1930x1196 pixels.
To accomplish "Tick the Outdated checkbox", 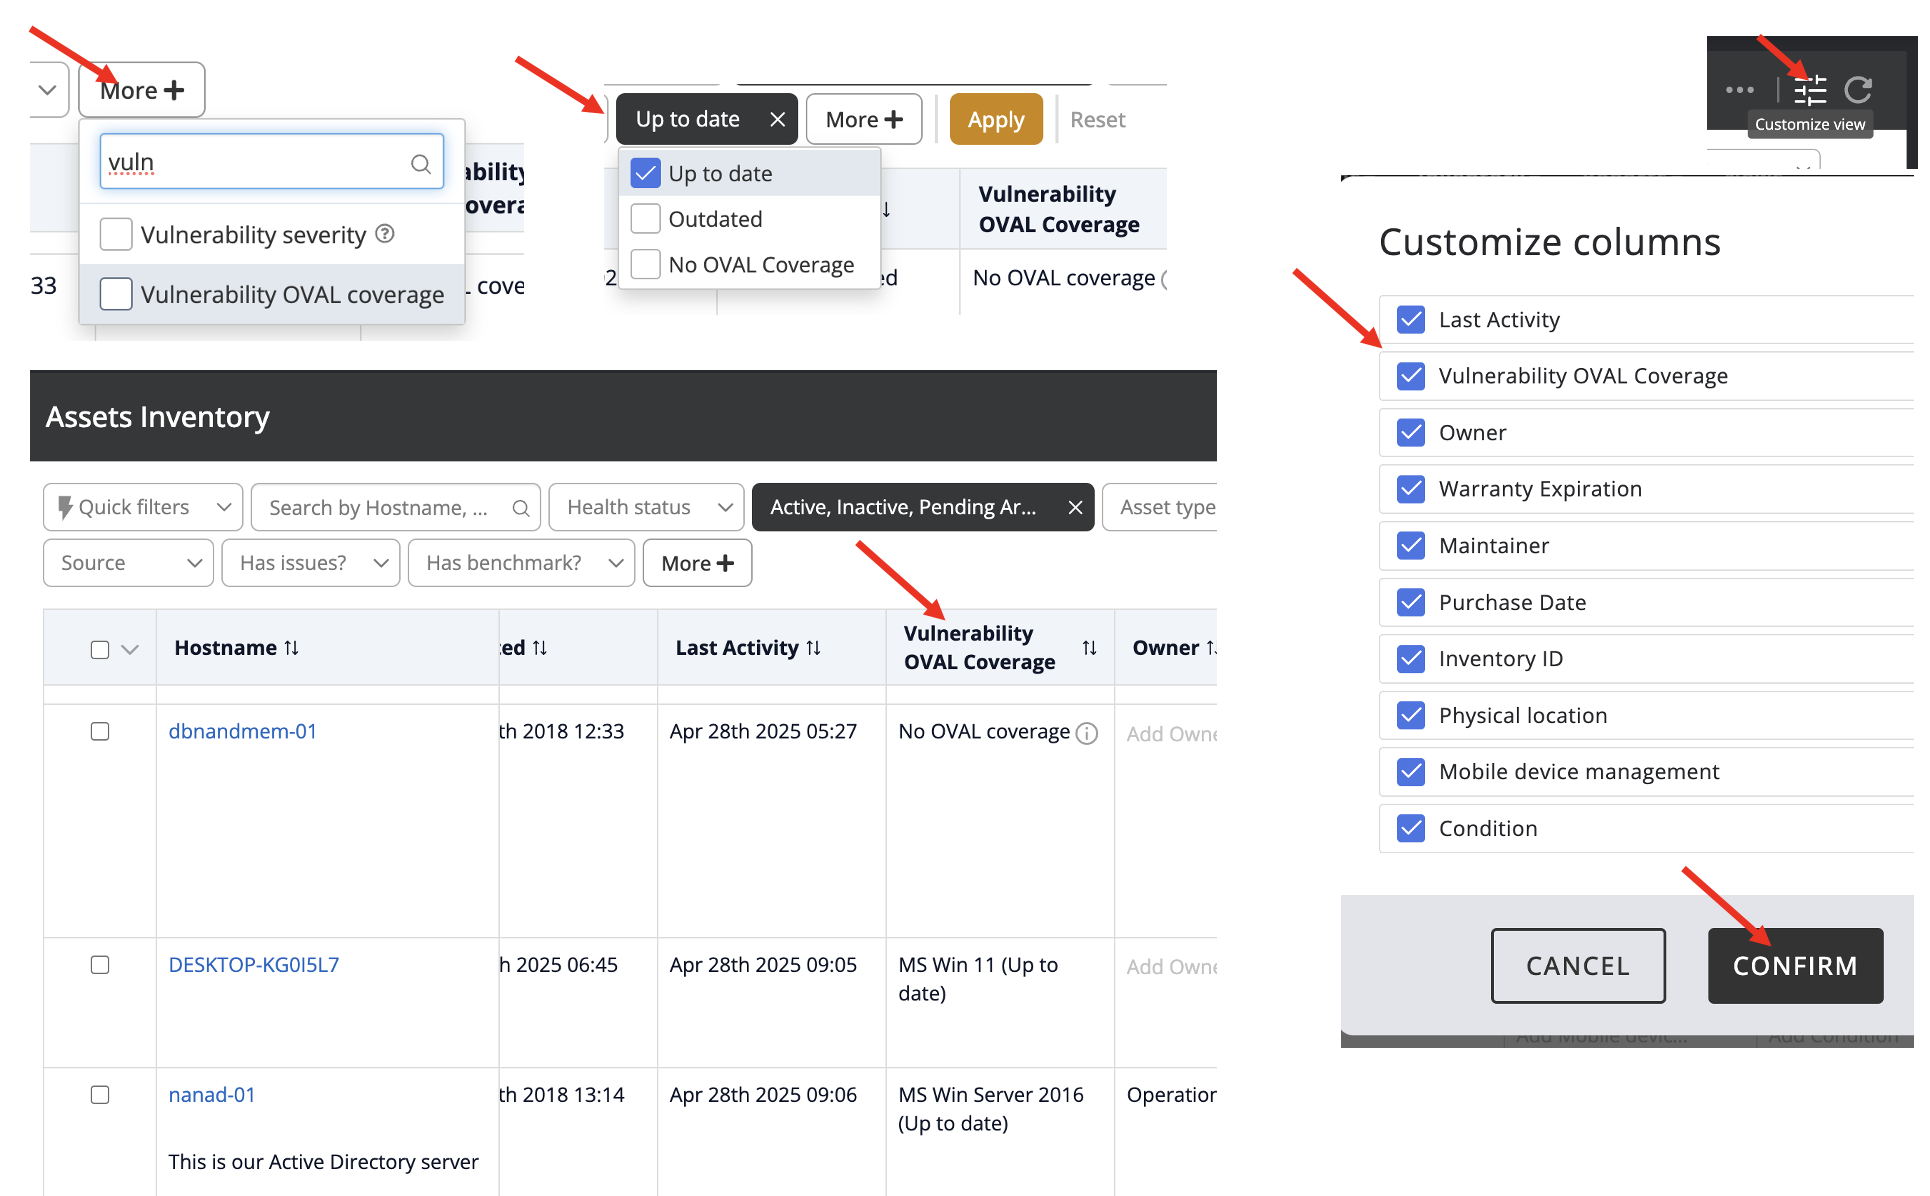I will coord(646,219).
